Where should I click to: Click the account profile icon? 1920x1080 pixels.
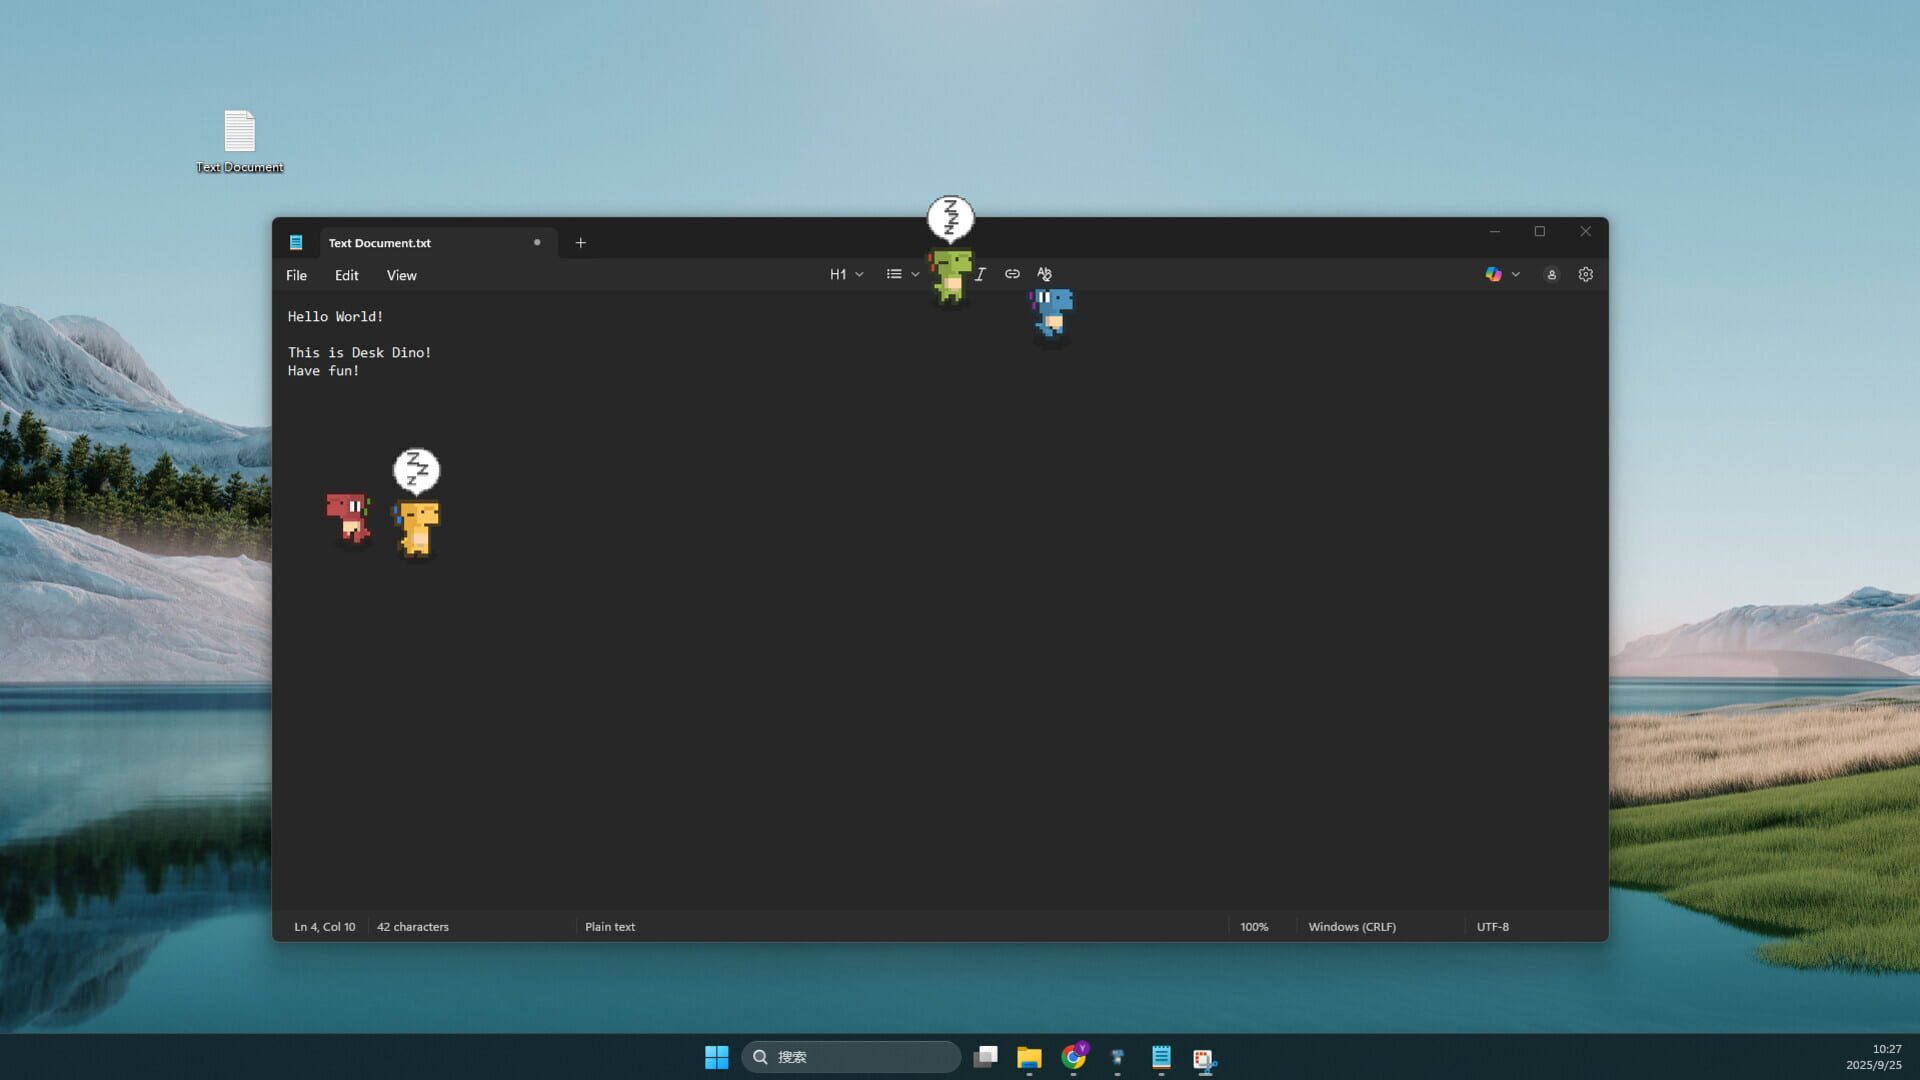tap(1551, 274)
